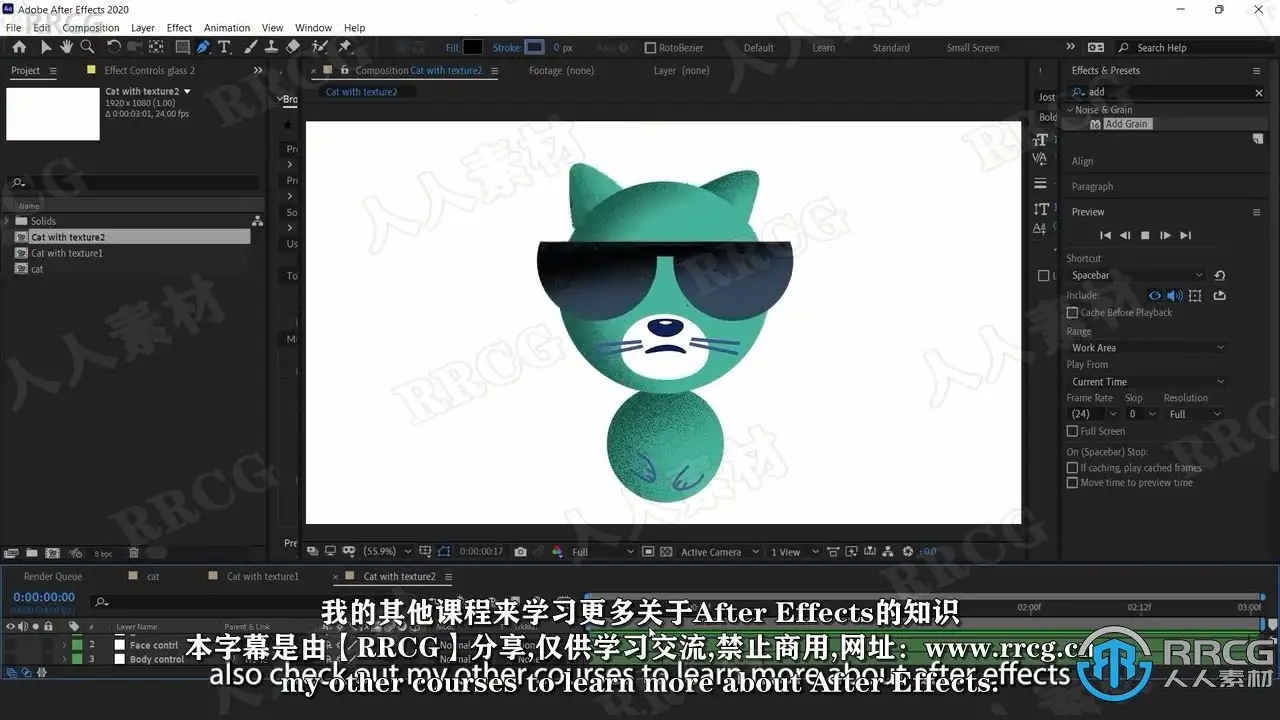
Task: Open the Effect menu
Action: coord(179,28)
